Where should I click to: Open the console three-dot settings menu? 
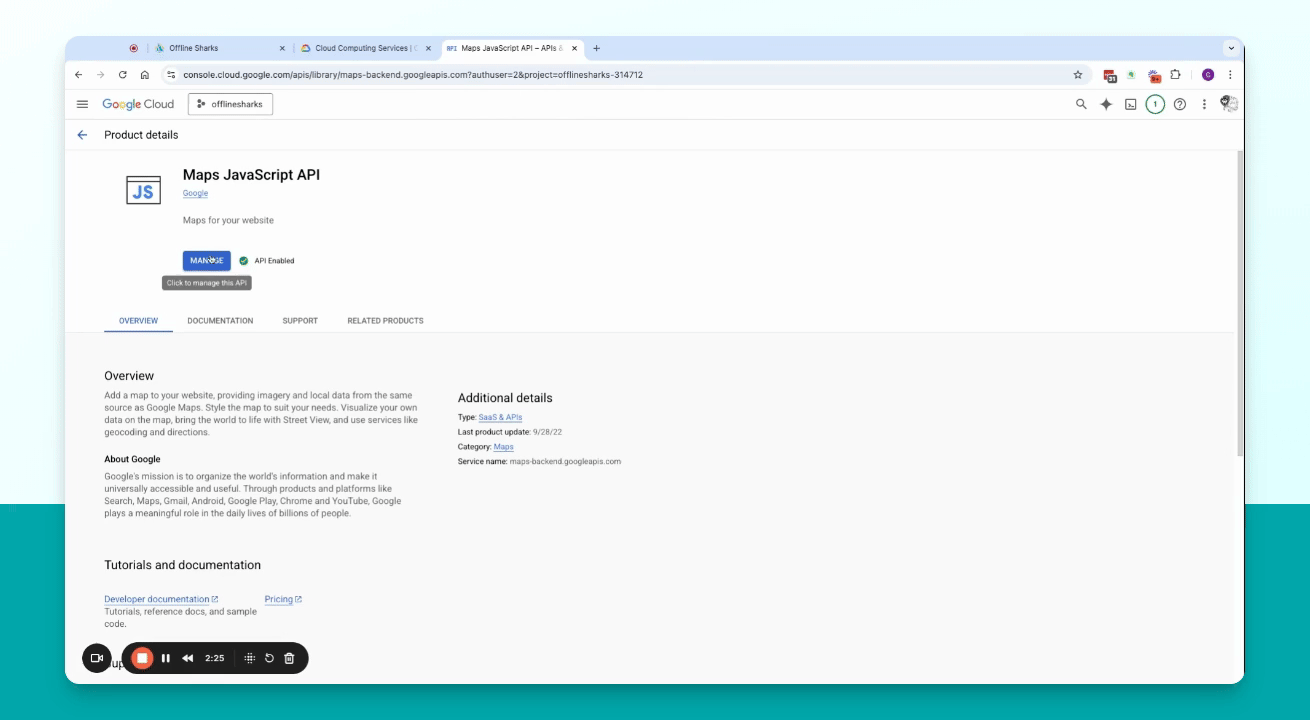coord(1204,104)
